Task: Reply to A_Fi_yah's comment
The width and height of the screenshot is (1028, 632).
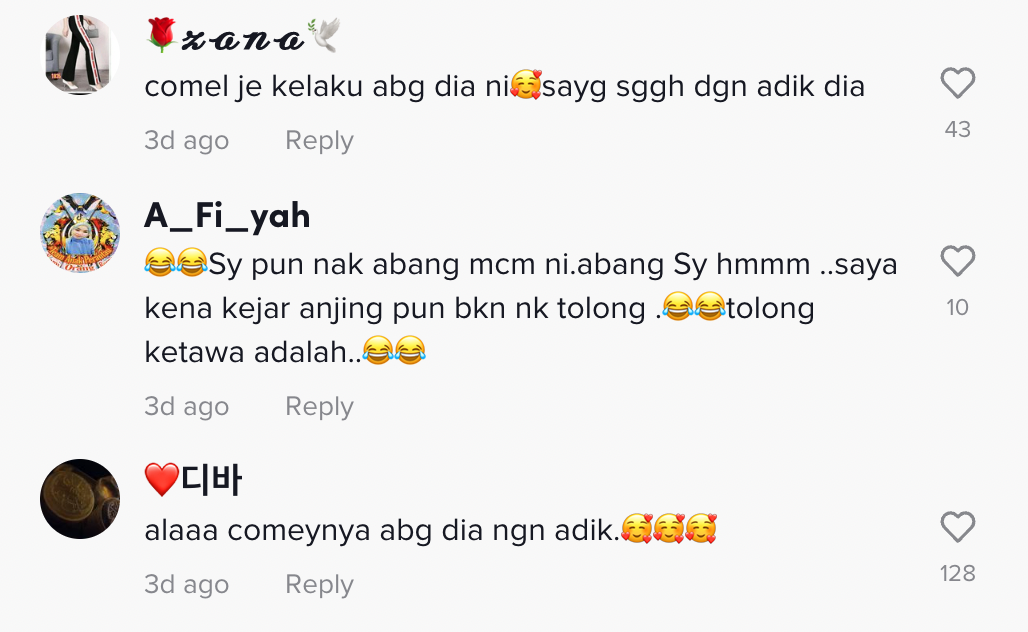Action: (319, 406)
